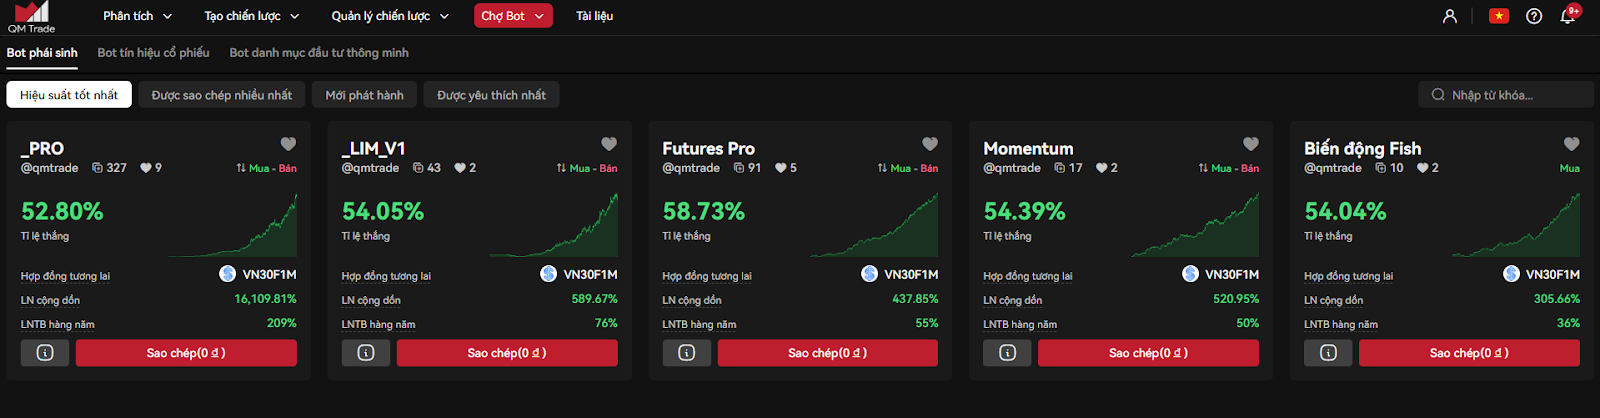The image size is (1600, 418).
Task: Click the QM Trade logo
Action: [31, 17]
